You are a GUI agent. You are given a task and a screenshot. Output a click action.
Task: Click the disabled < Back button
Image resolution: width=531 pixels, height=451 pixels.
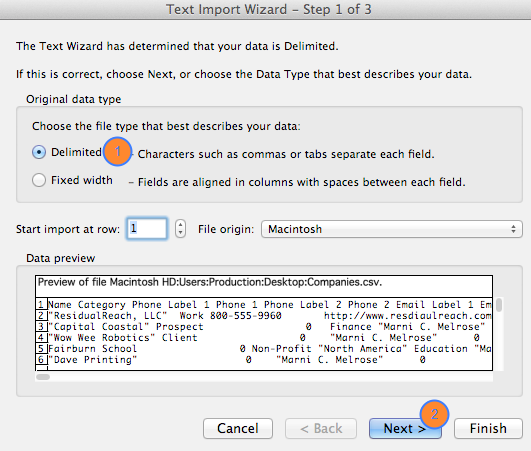point(321,429)
